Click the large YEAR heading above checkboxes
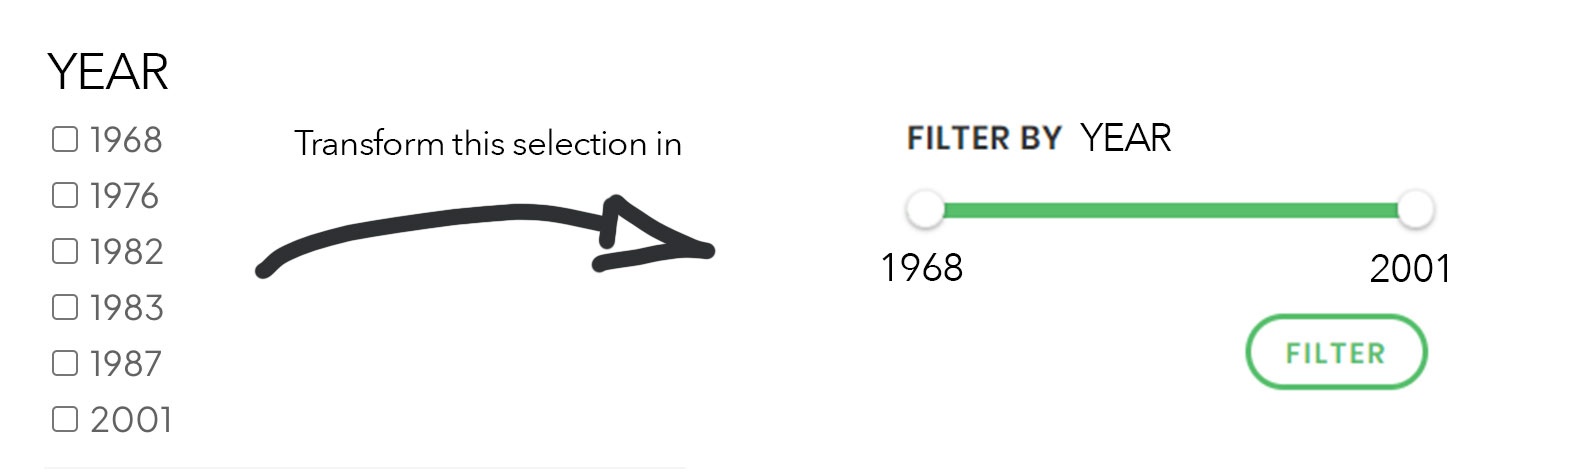This screenshot has height=472, width=1586. pyautogui.click(x=108, y=72)
